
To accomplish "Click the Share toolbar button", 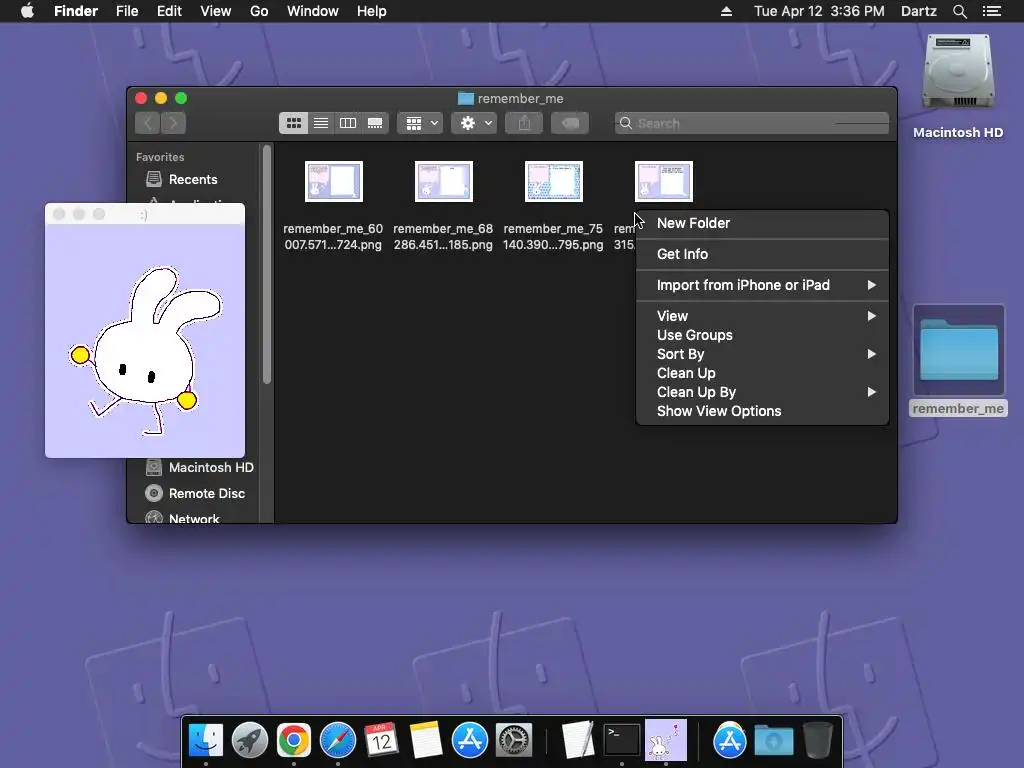I will tap(524, 123).
